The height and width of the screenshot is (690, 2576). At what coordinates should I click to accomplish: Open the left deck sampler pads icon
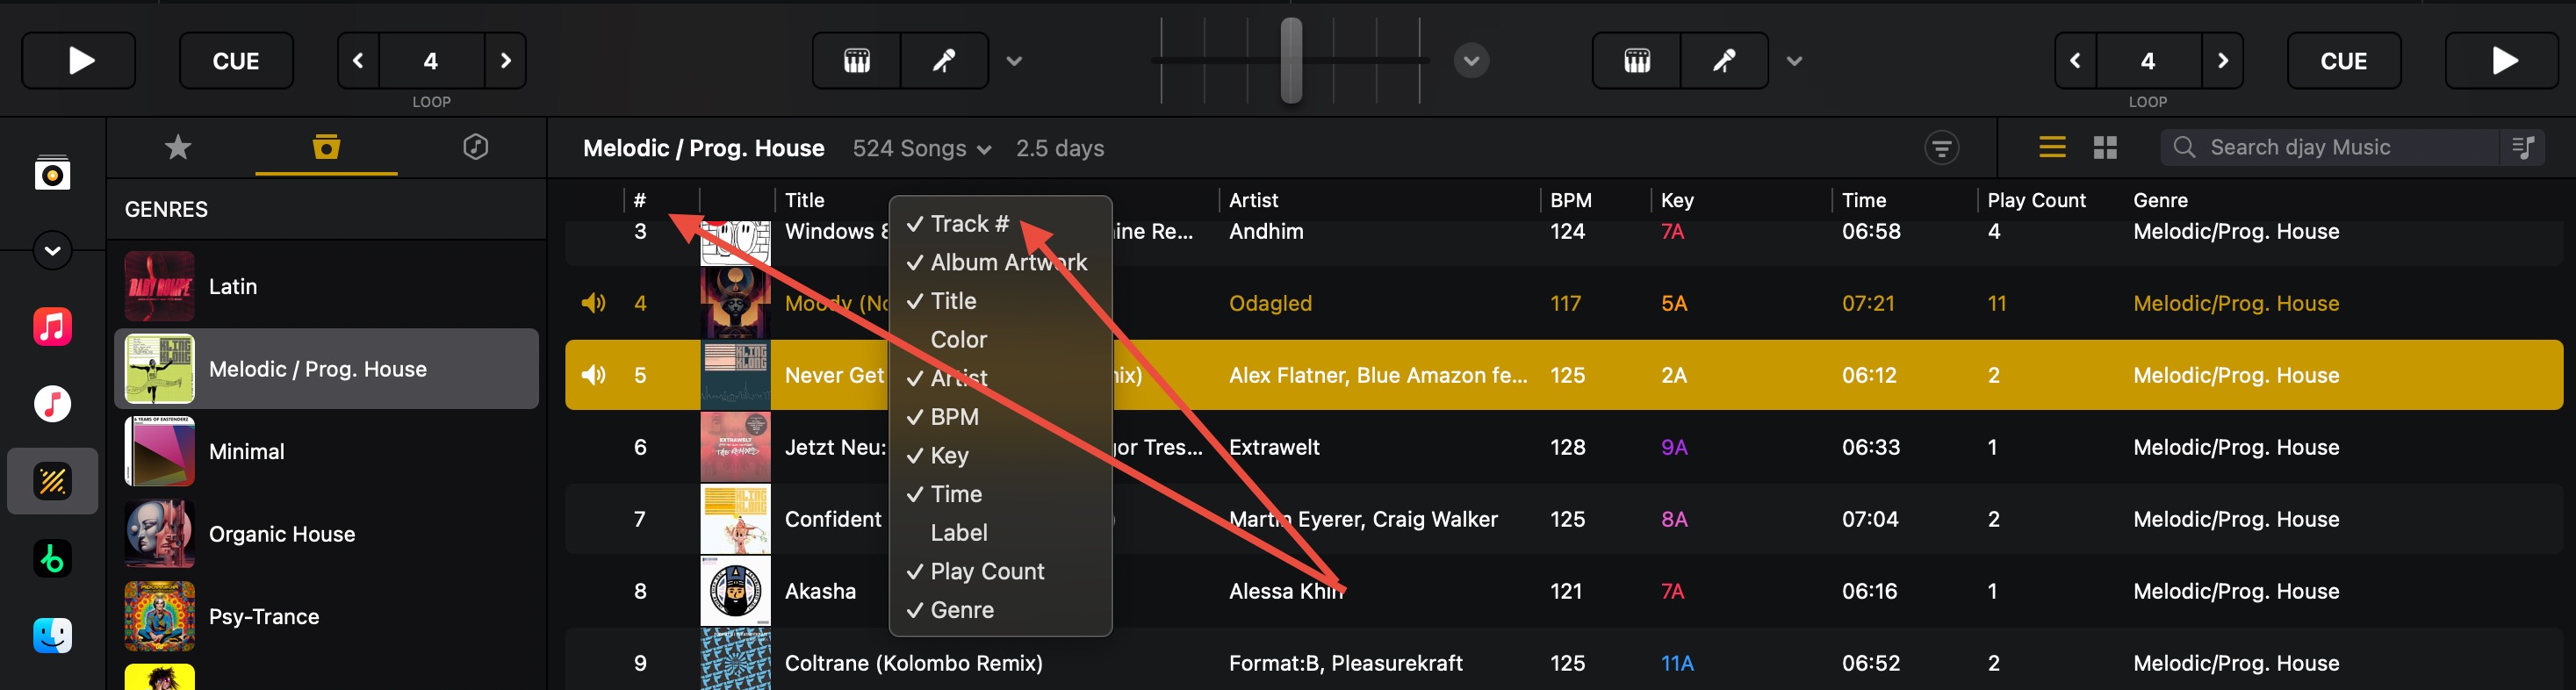[x=857, y=61]
